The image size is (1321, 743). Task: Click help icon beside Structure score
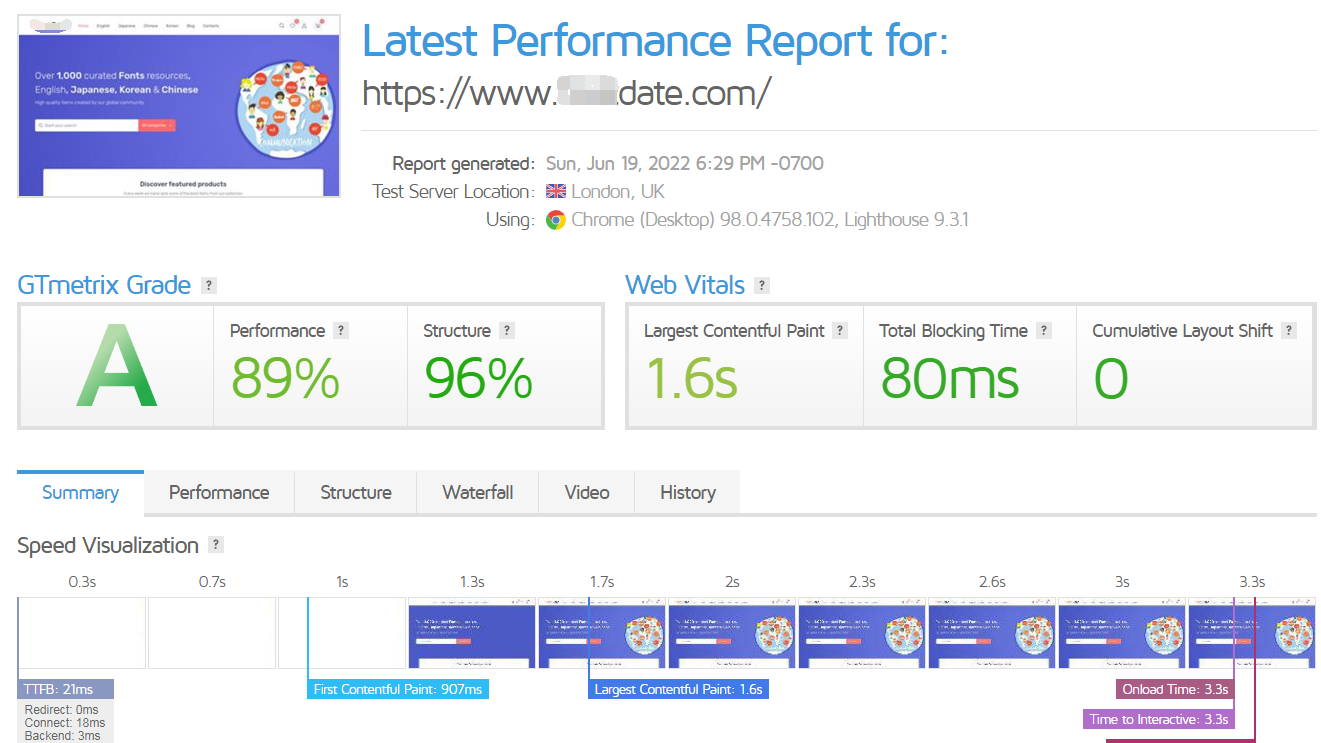507,331
